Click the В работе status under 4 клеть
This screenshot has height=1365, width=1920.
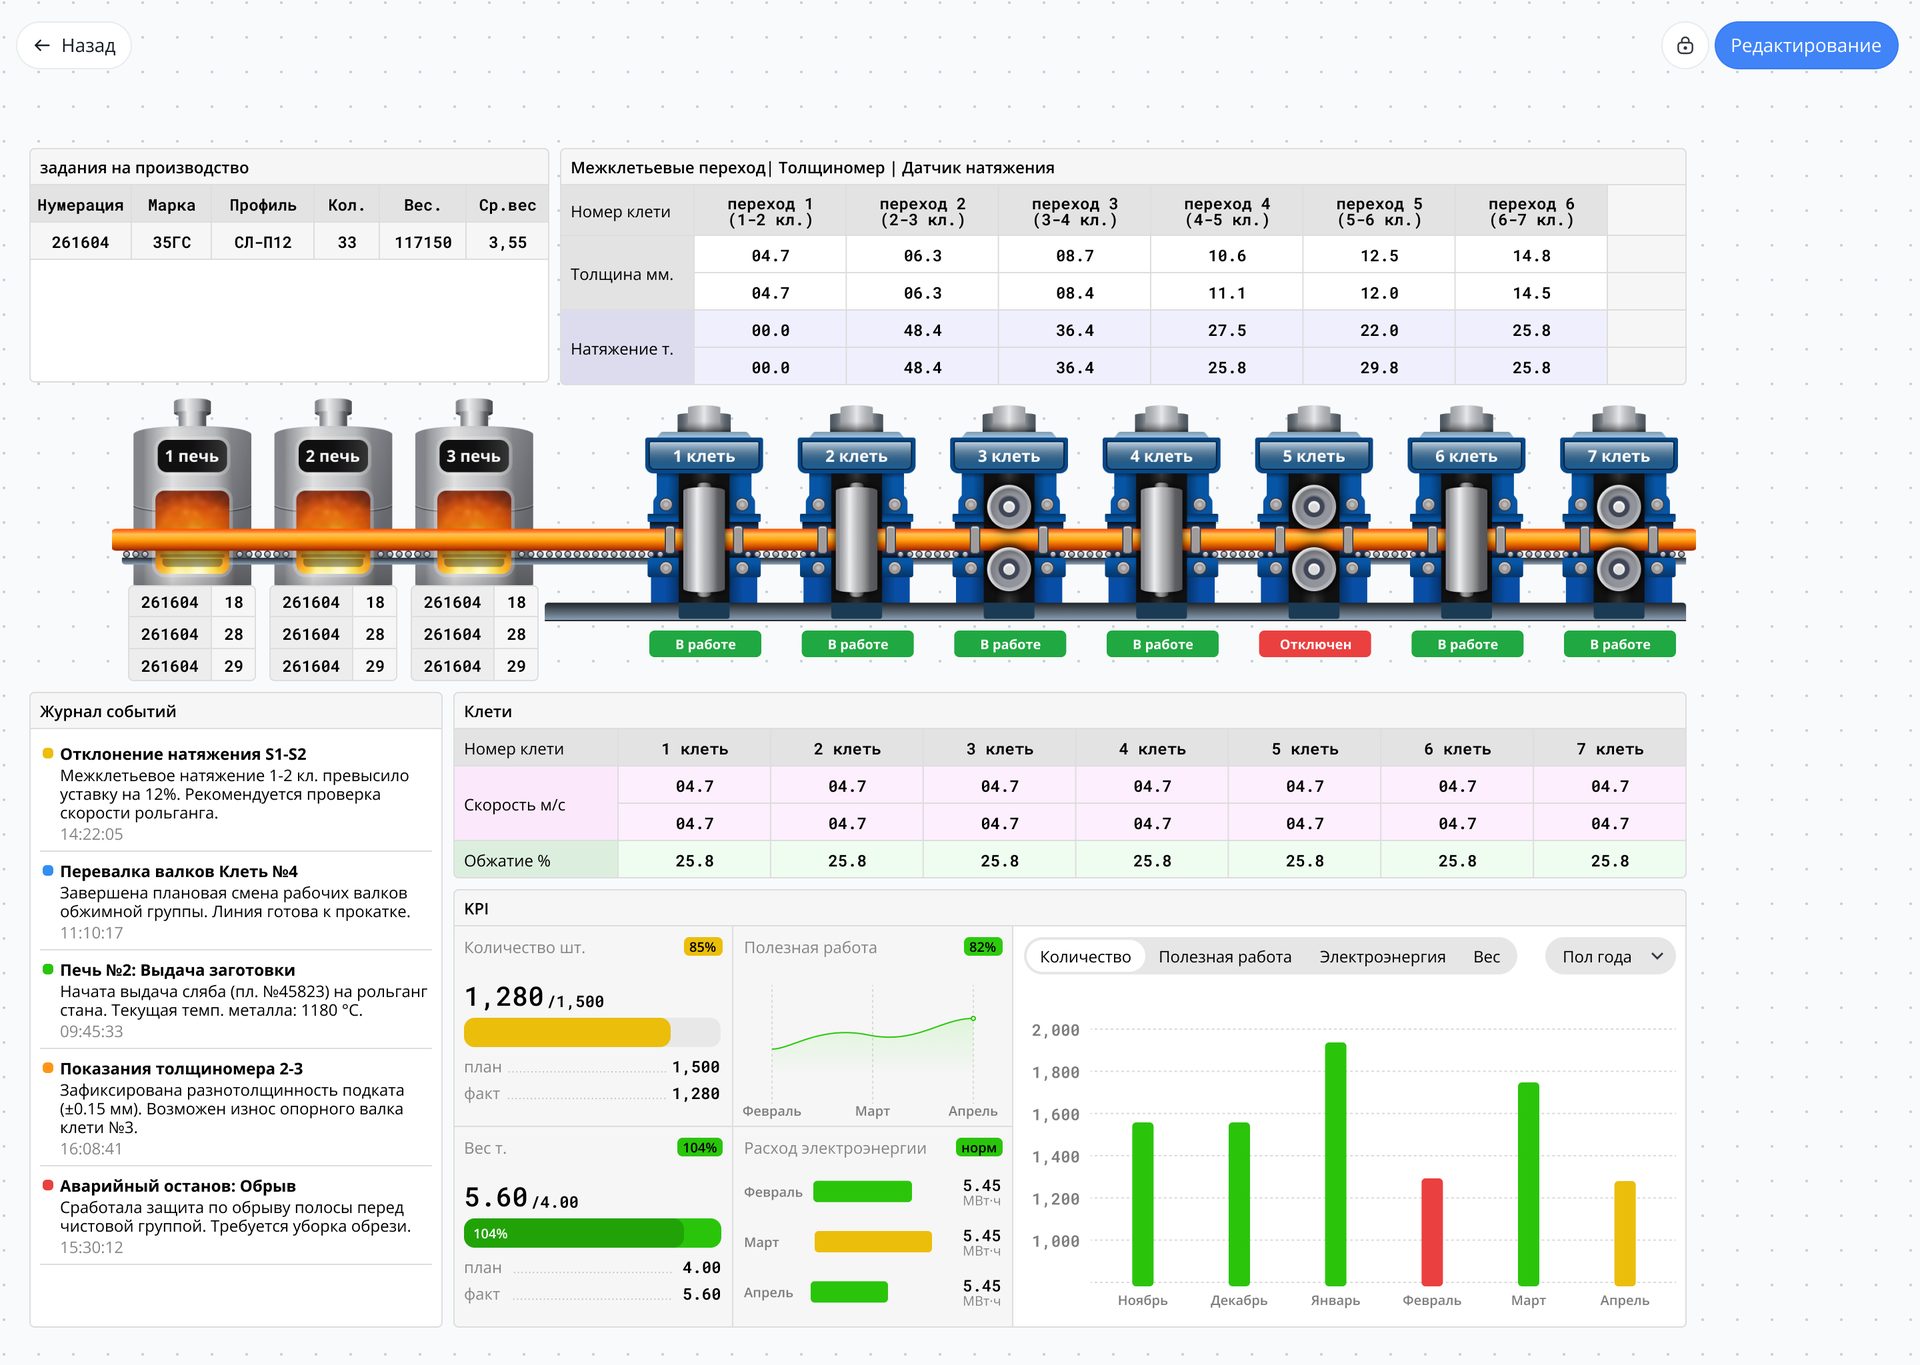[1163, 644]
